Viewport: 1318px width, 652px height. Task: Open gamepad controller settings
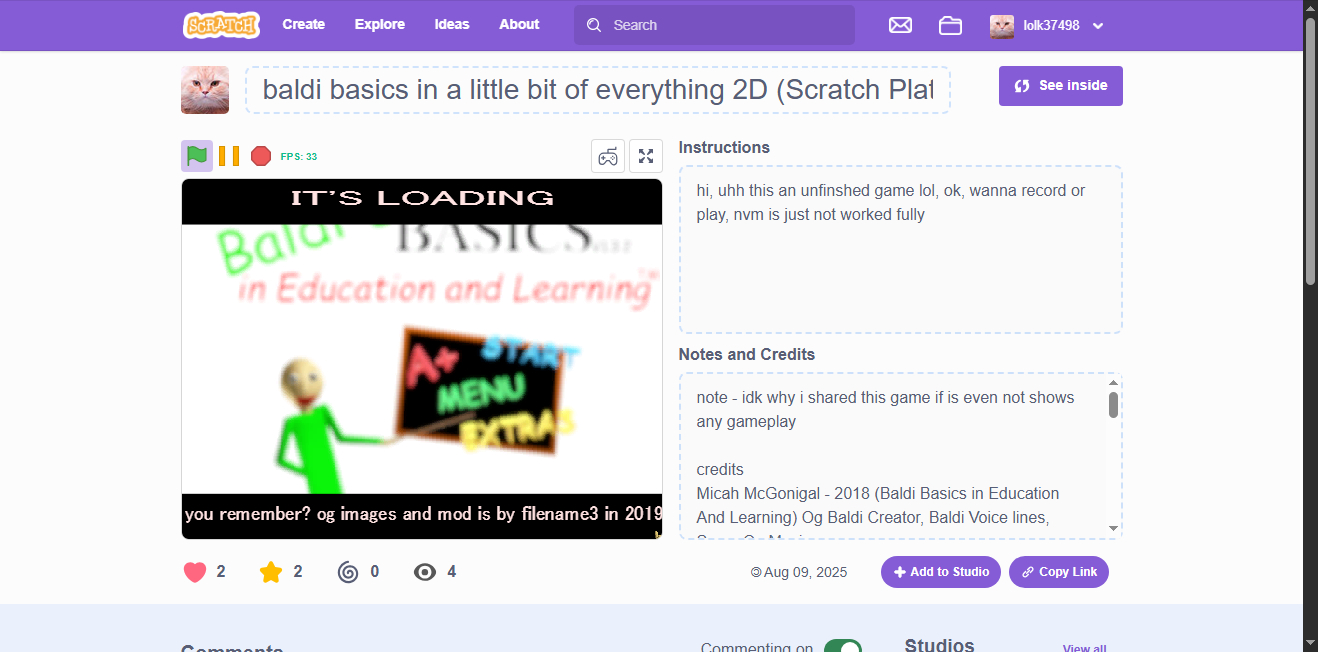click(x=608, y=156)
